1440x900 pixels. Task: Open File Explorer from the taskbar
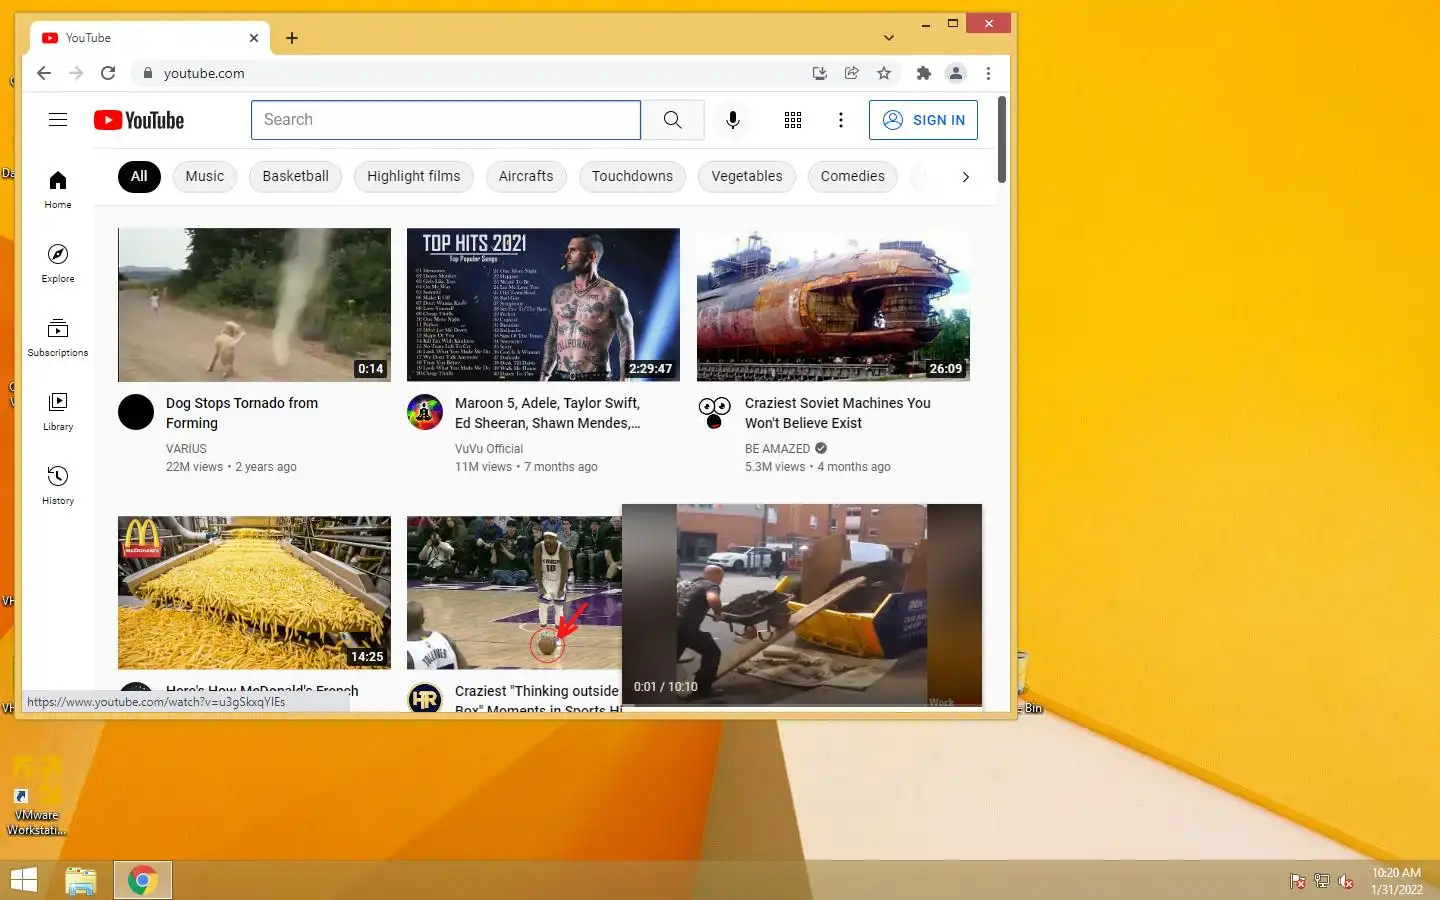point(81,880)
